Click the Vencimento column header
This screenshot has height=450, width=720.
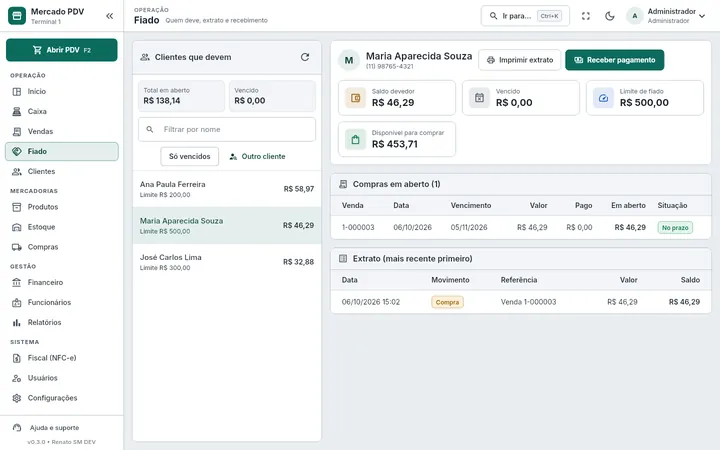[x=471, y=205]
